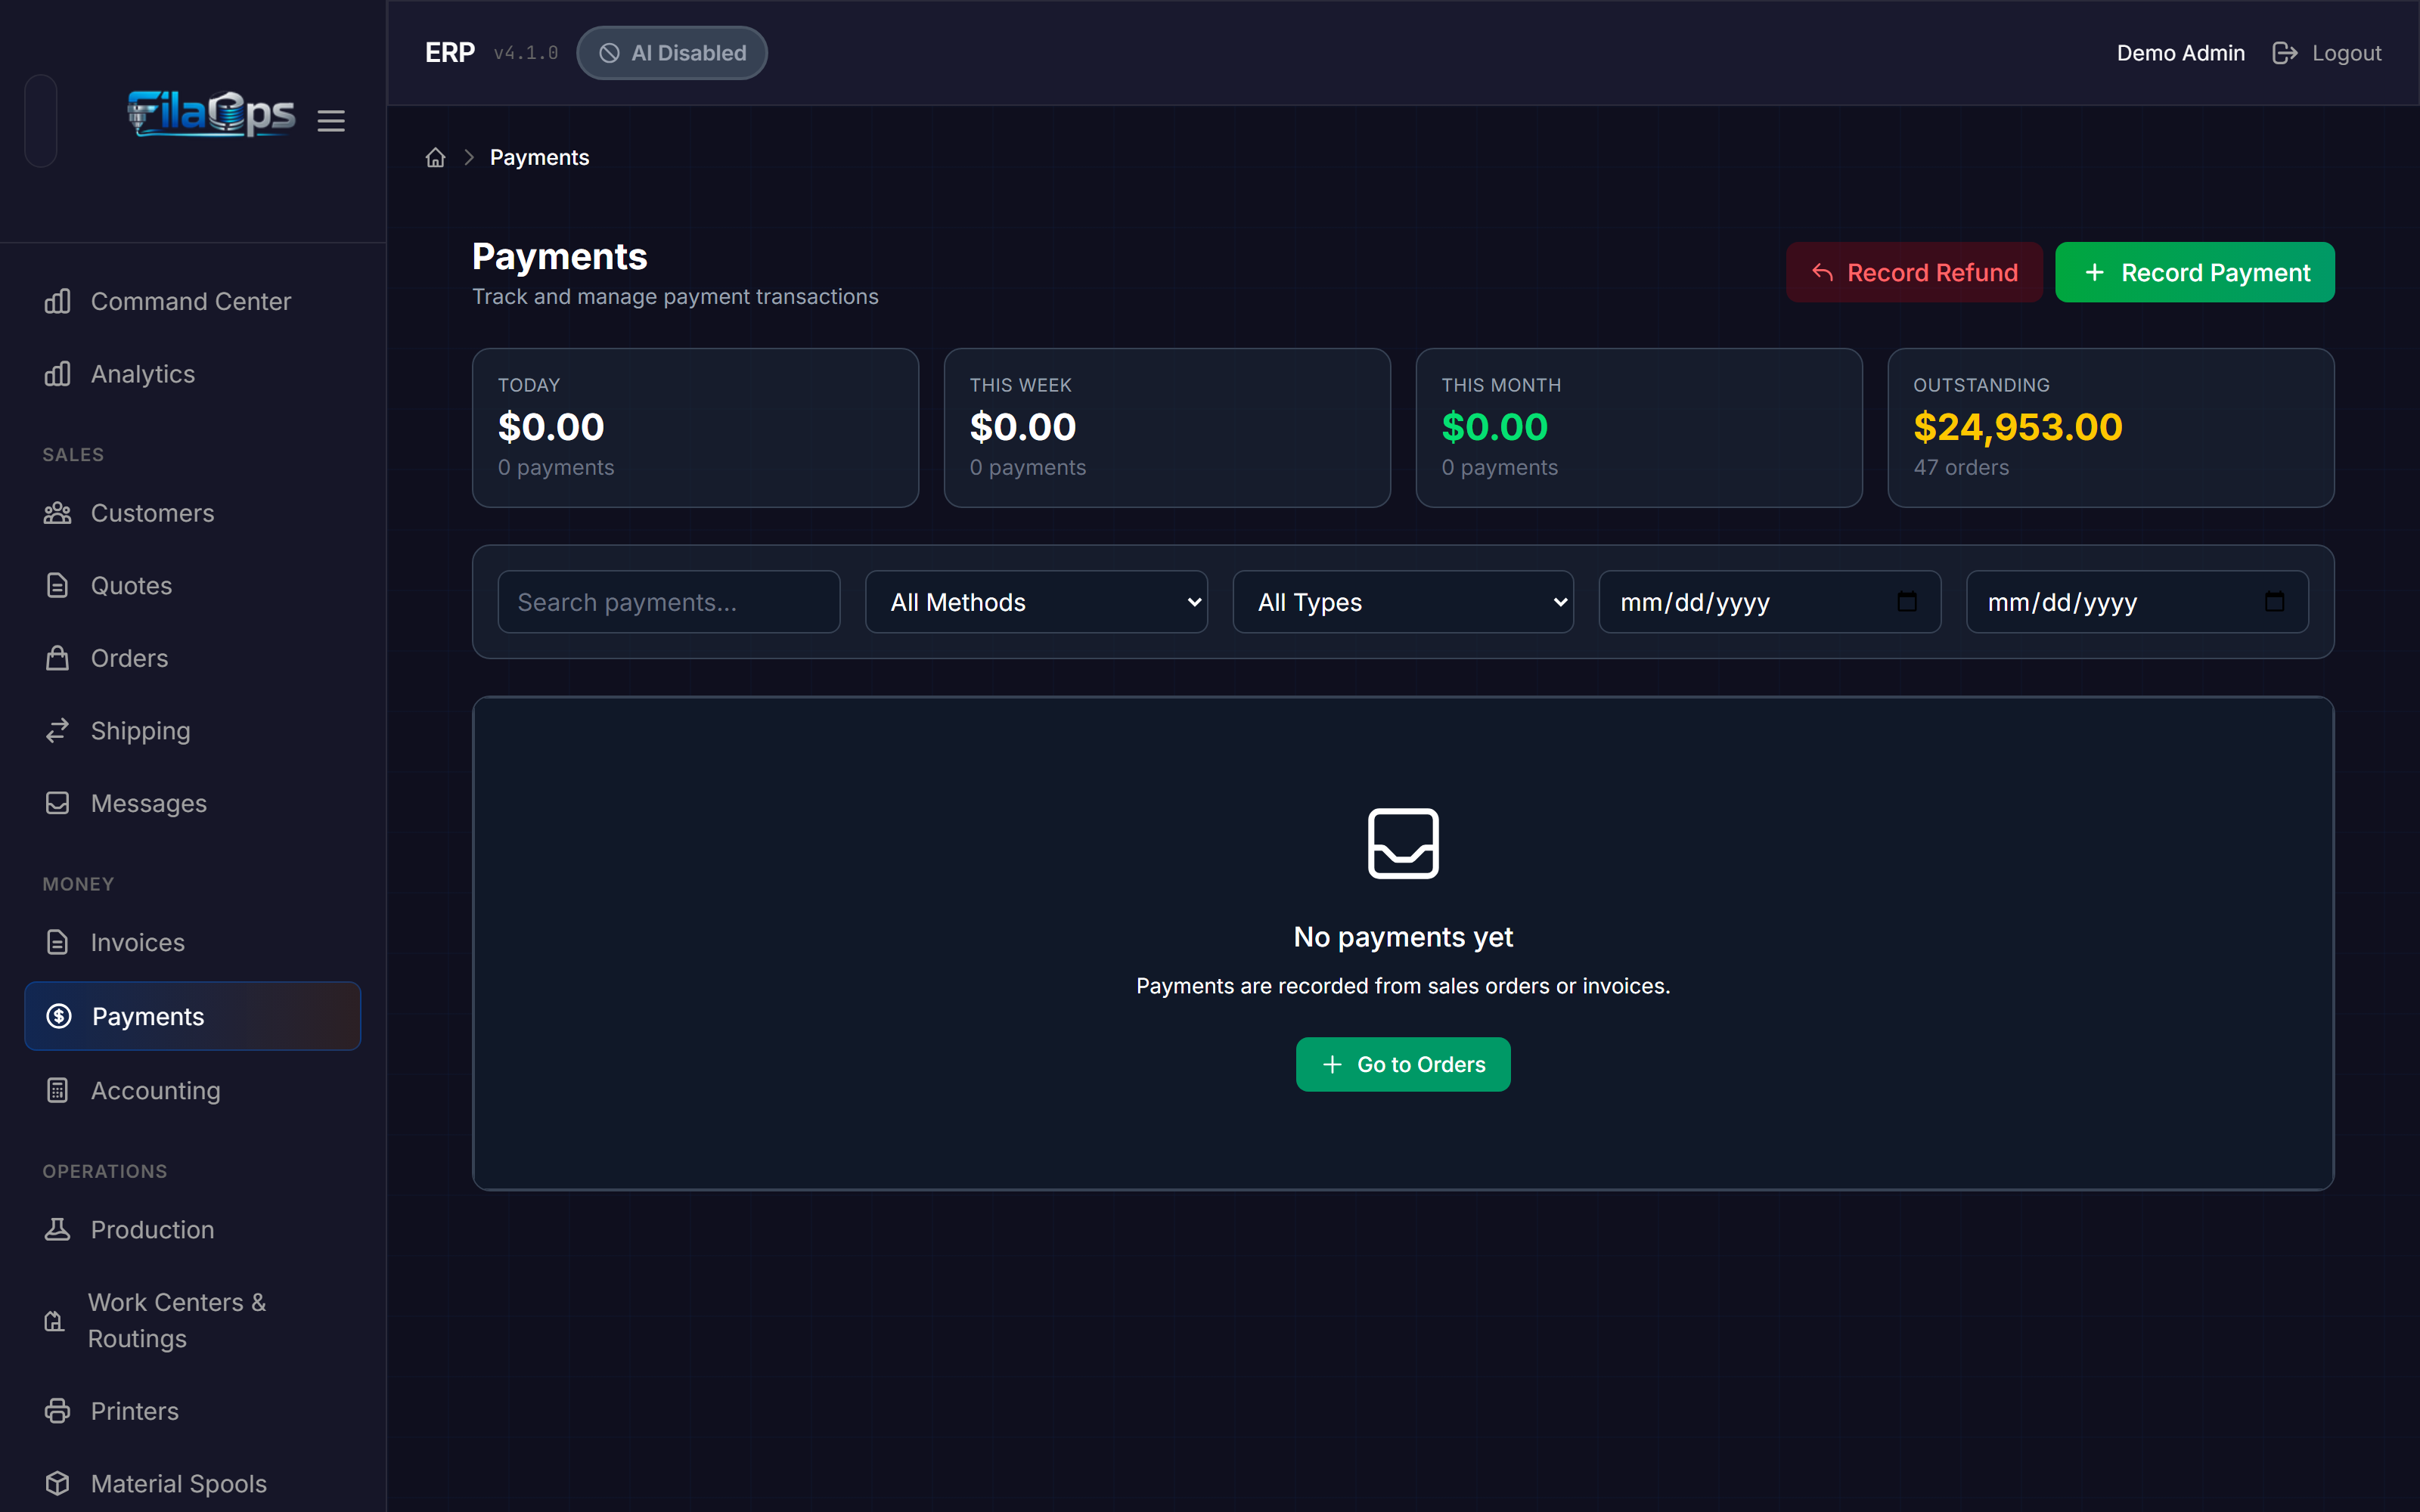The height and width of the screenshot is (1512, 2420).
Task: Click the Quotes document icon
Action: [x=58, y=586]
